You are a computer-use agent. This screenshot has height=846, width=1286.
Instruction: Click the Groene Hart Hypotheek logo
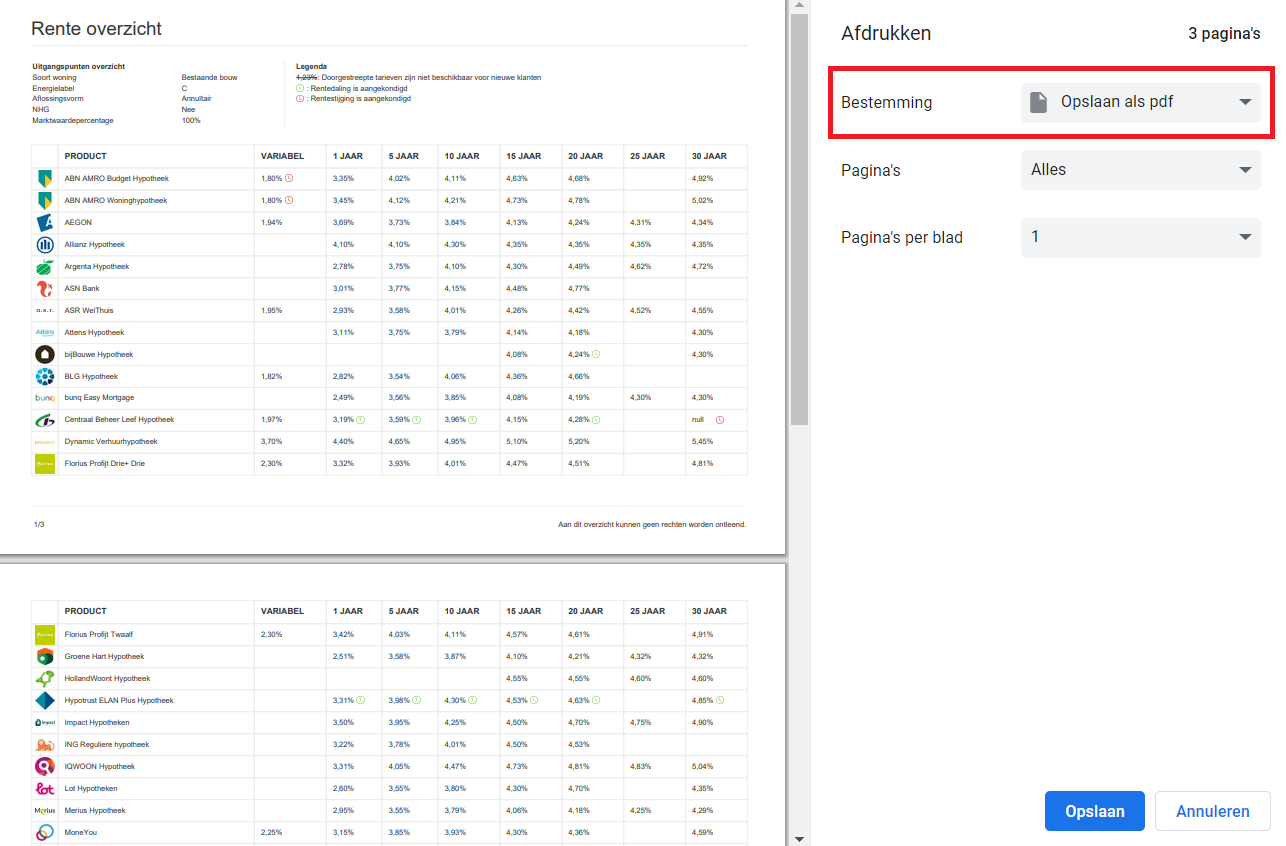click(44, 656)
